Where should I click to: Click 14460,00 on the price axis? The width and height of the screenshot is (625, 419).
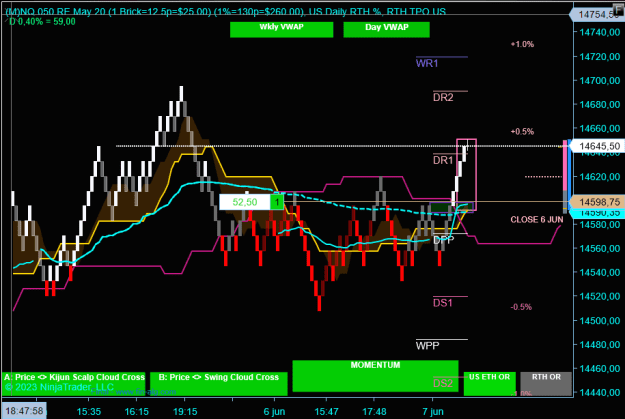[599, 368]
